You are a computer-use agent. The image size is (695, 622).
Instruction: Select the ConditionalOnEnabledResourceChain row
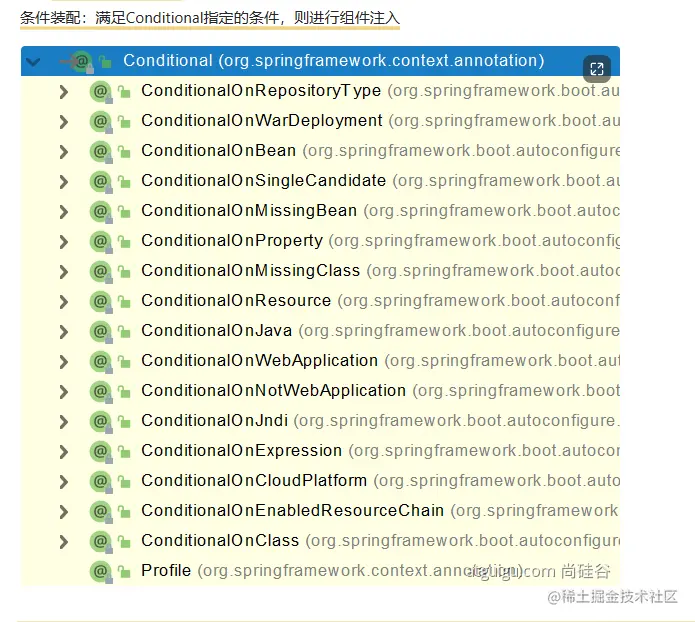click(x=320, y=511)
